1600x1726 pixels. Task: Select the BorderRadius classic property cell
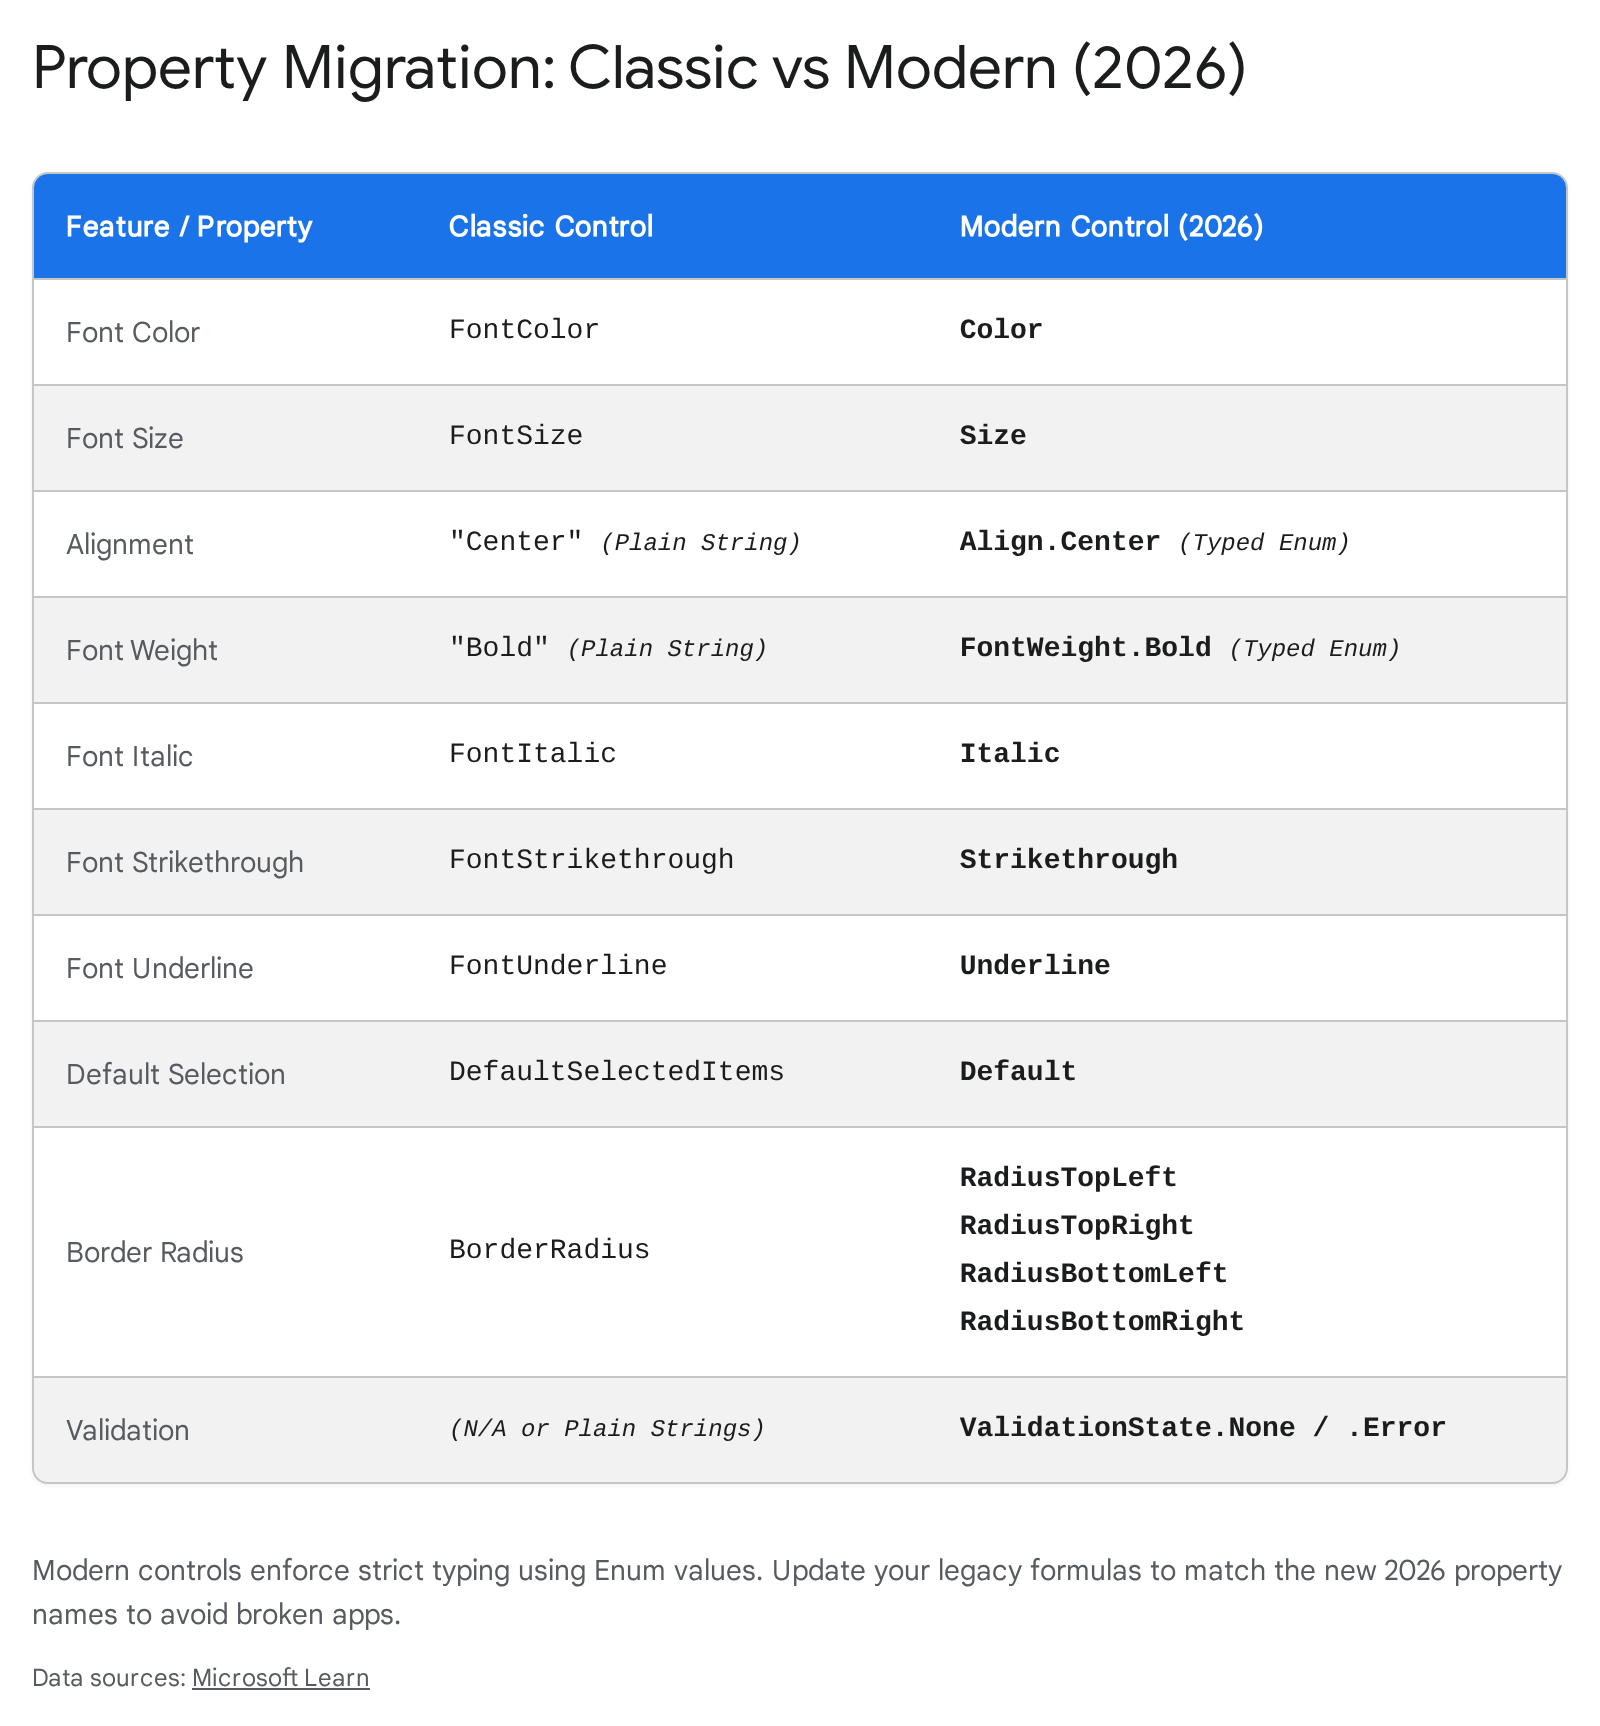549,1250
